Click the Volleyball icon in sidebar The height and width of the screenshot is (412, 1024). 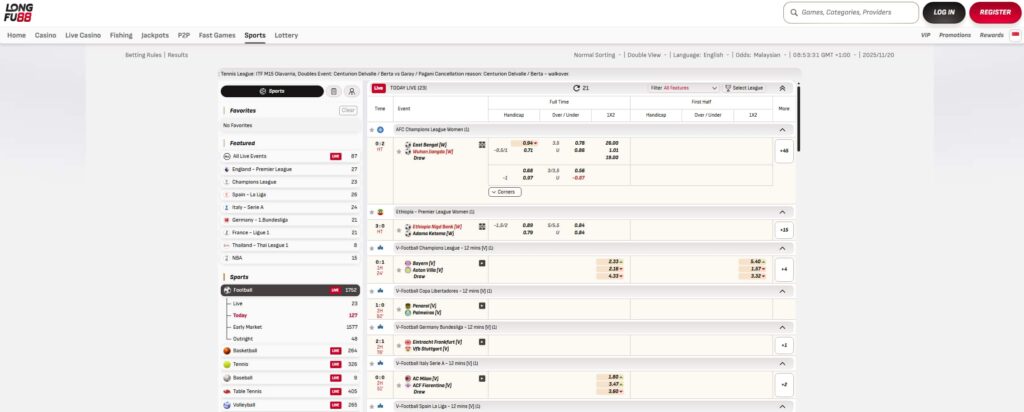point(227,405)
